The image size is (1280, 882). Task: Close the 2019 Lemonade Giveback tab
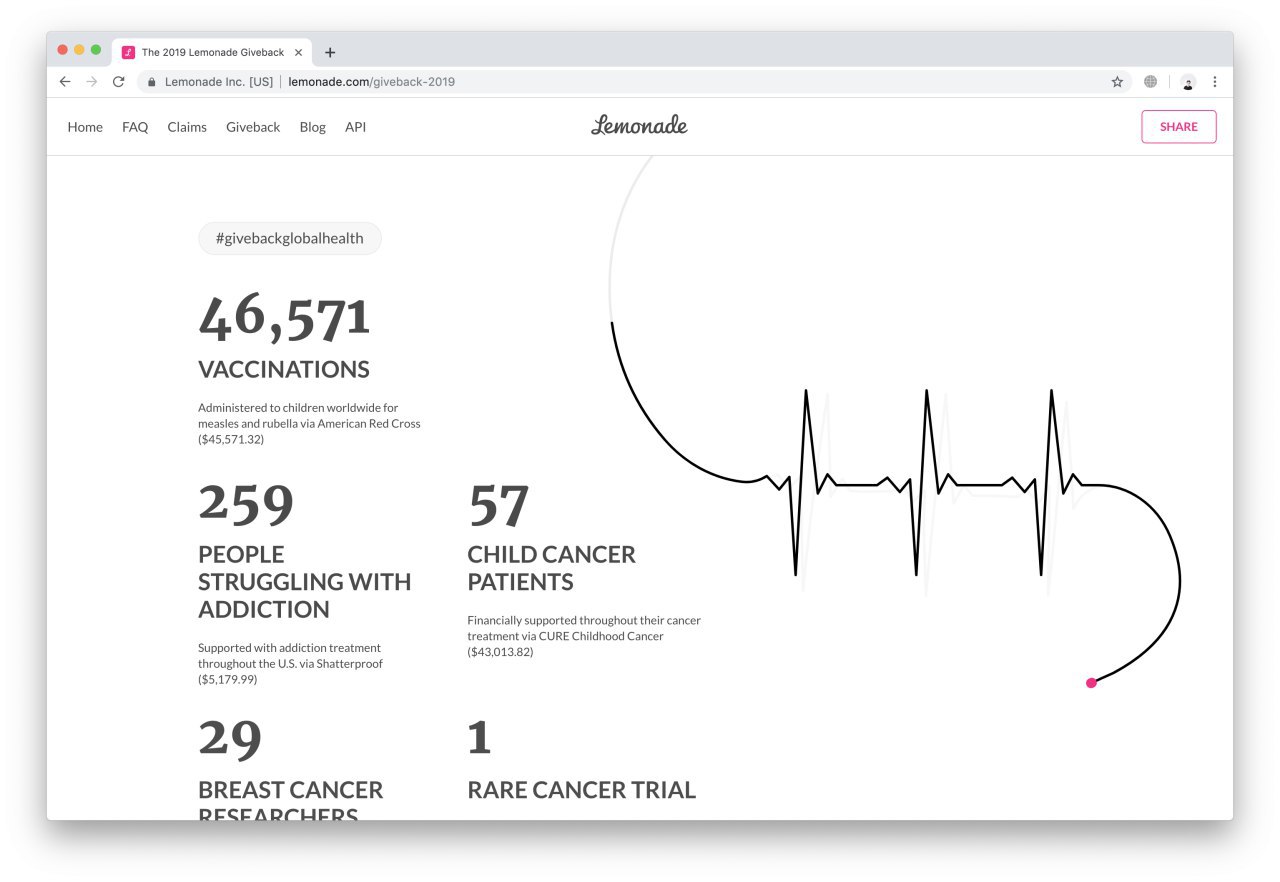click(298, 52)
